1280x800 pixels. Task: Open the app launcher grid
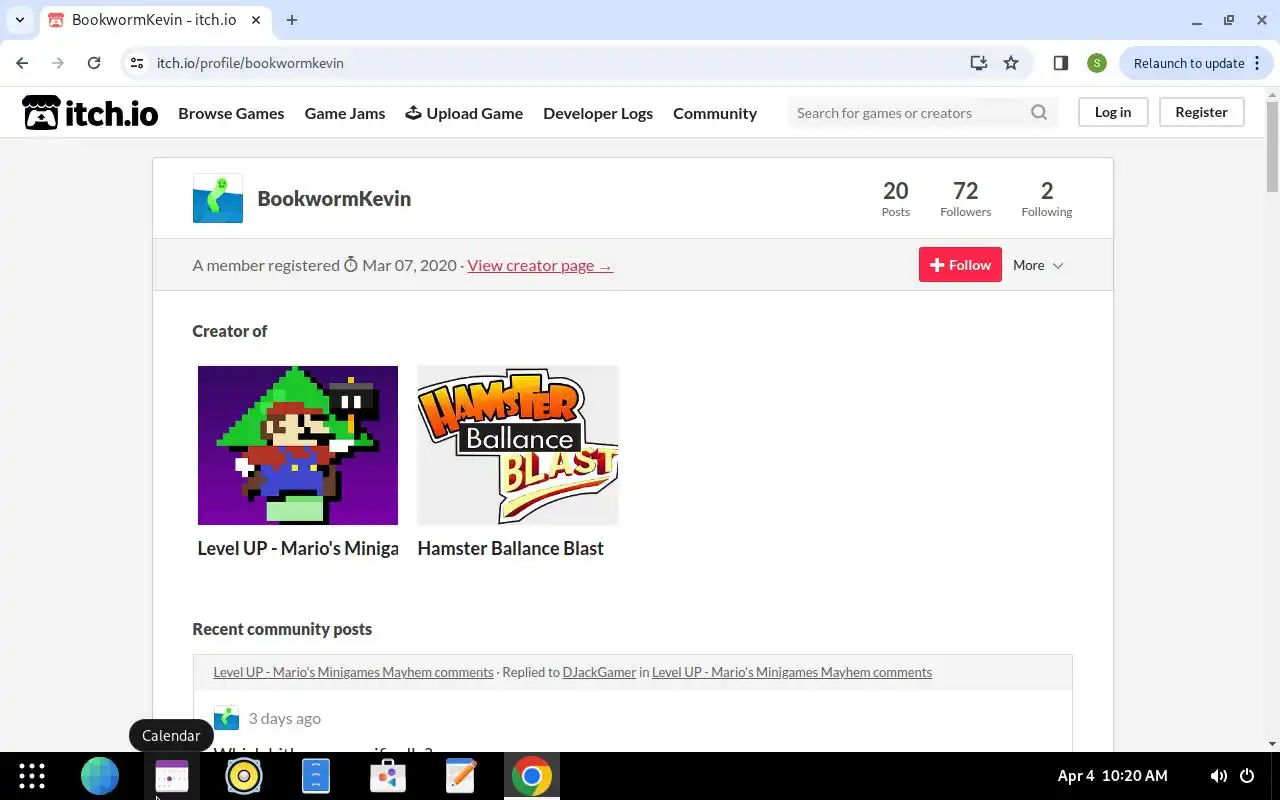coord(32,776)
